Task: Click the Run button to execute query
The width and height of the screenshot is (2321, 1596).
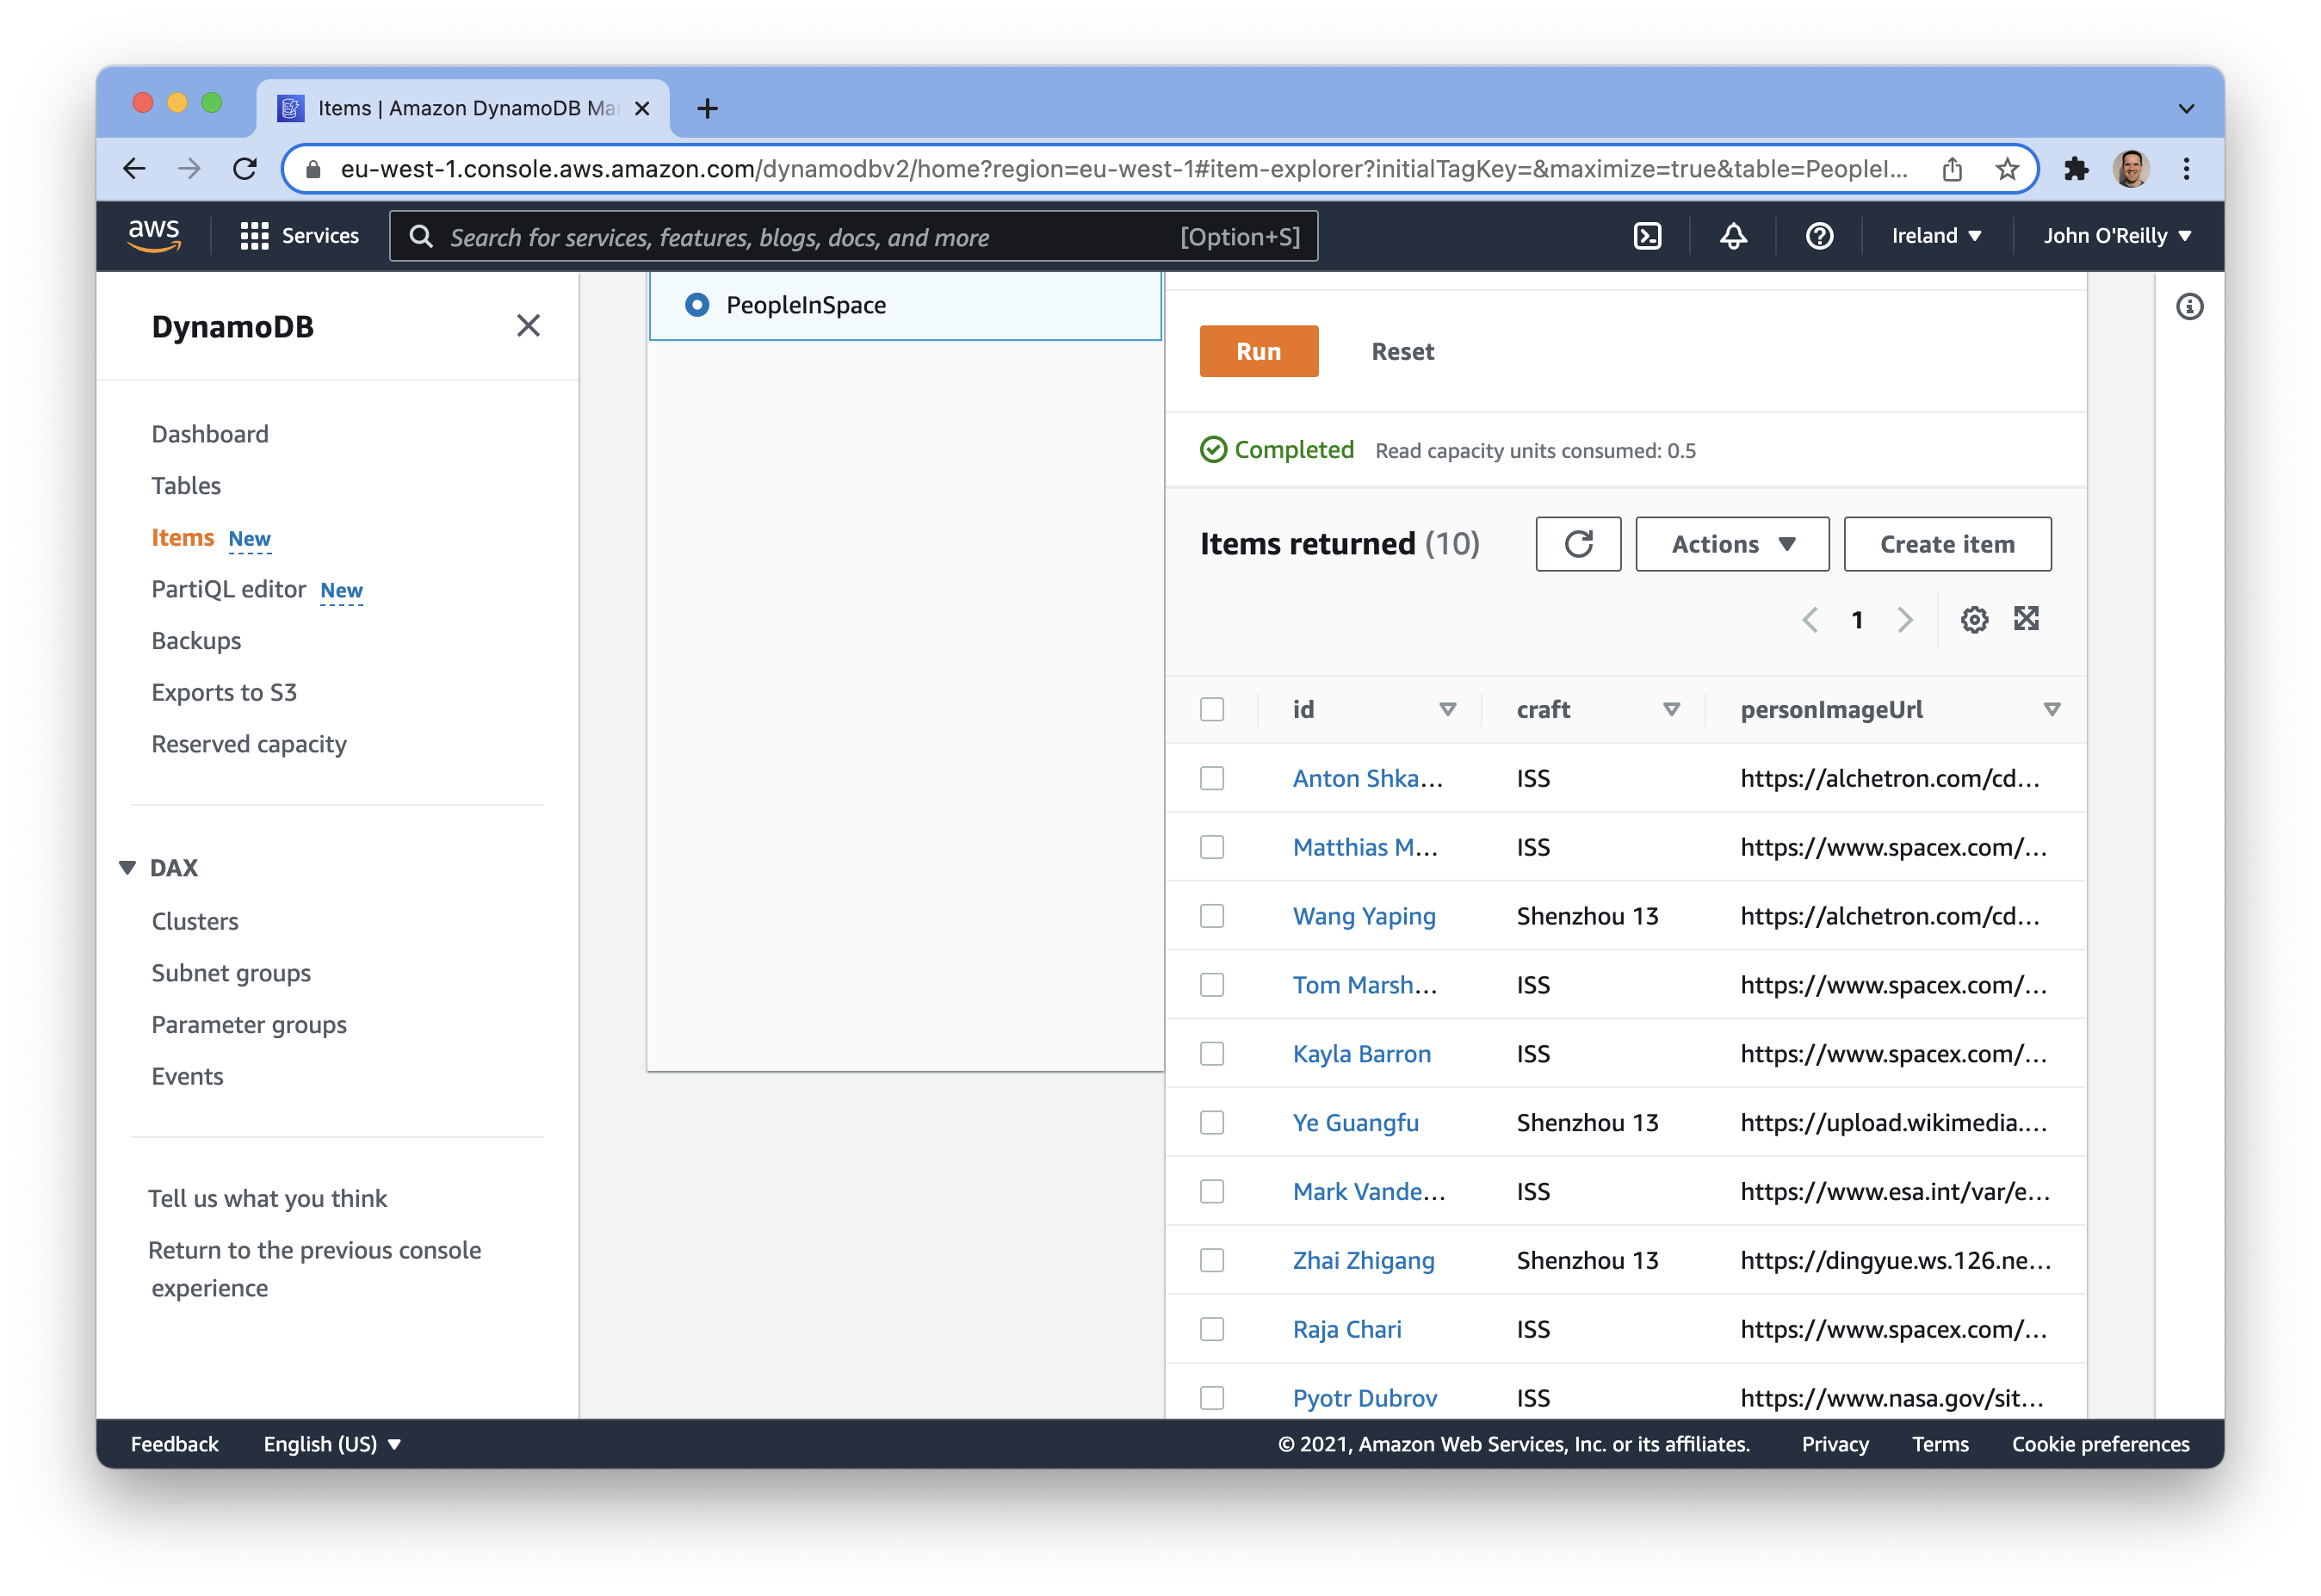Action: [1260, 351]
